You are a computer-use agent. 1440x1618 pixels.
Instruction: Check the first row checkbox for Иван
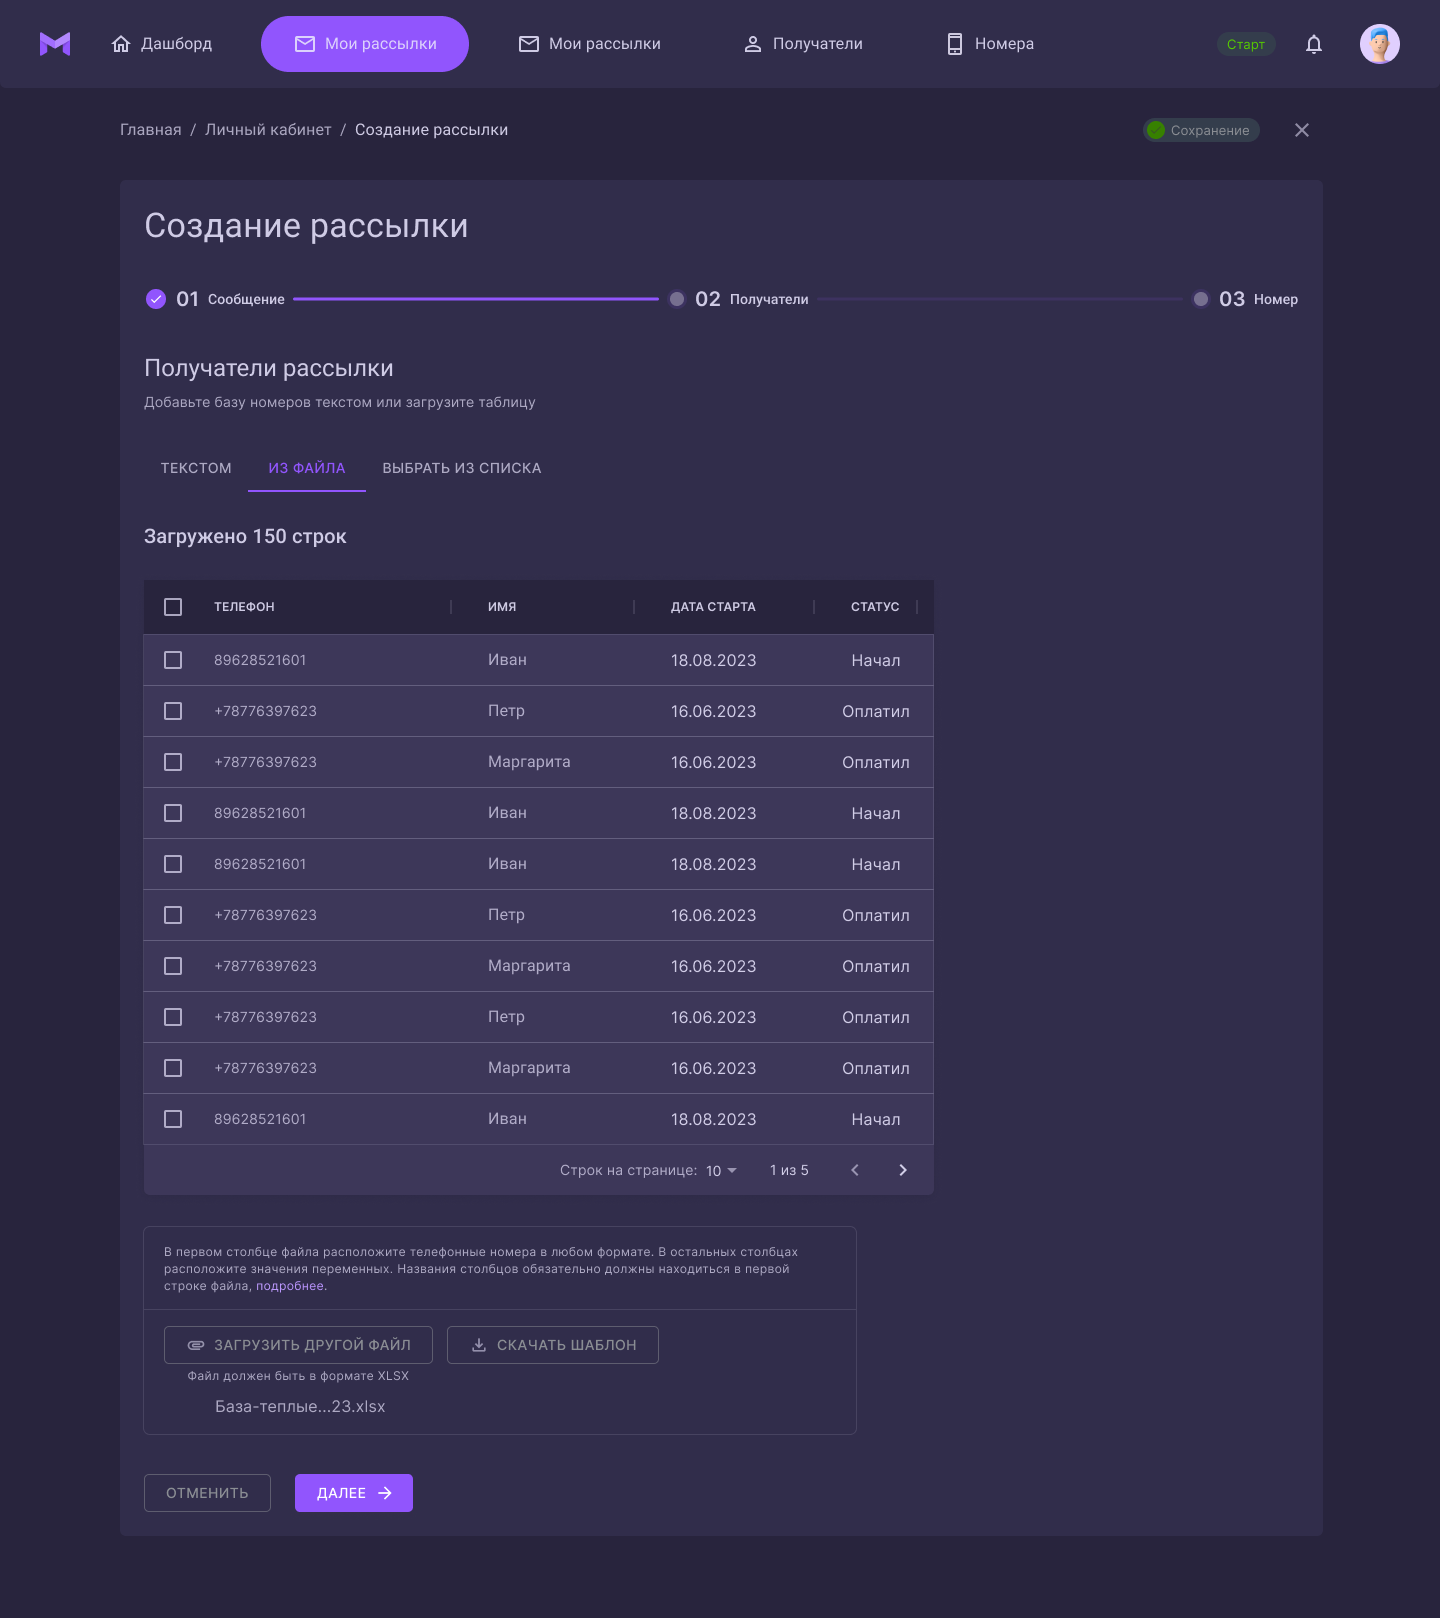173,660
